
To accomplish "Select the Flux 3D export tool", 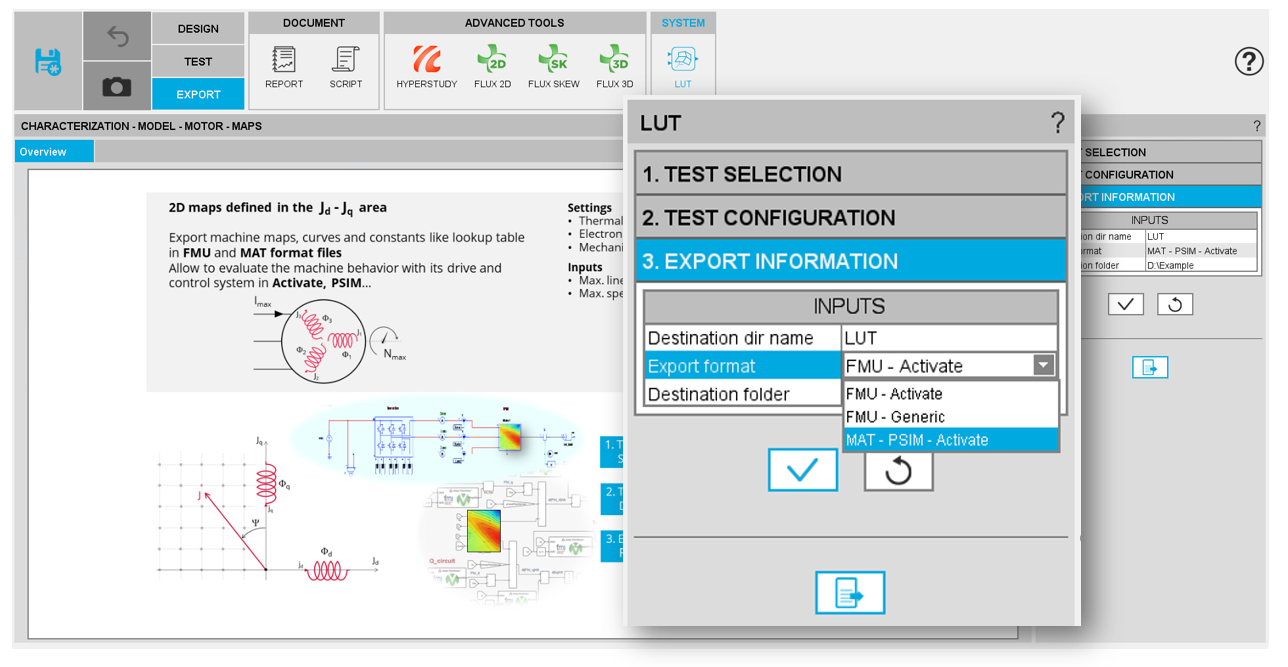I will 614,67.
